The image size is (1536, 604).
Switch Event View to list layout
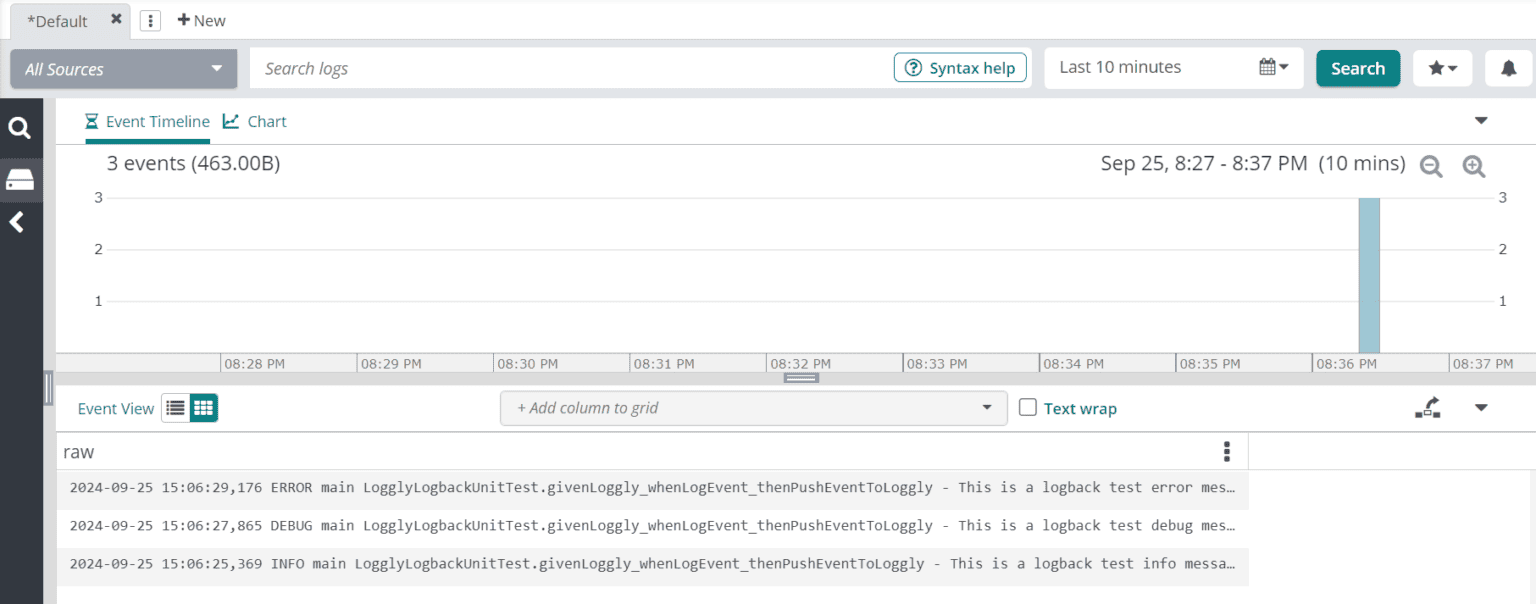coord(174,408)
